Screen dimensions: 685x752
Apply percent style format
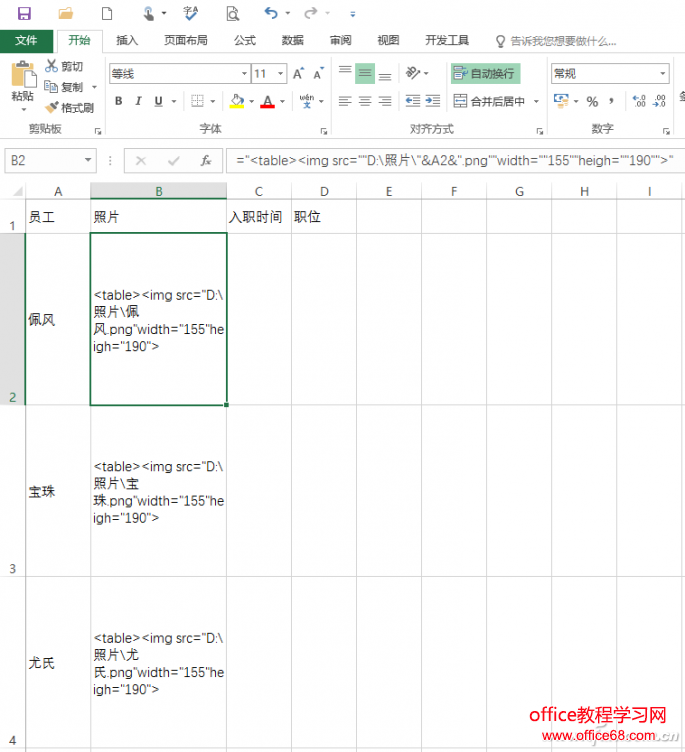coord(592,101)
